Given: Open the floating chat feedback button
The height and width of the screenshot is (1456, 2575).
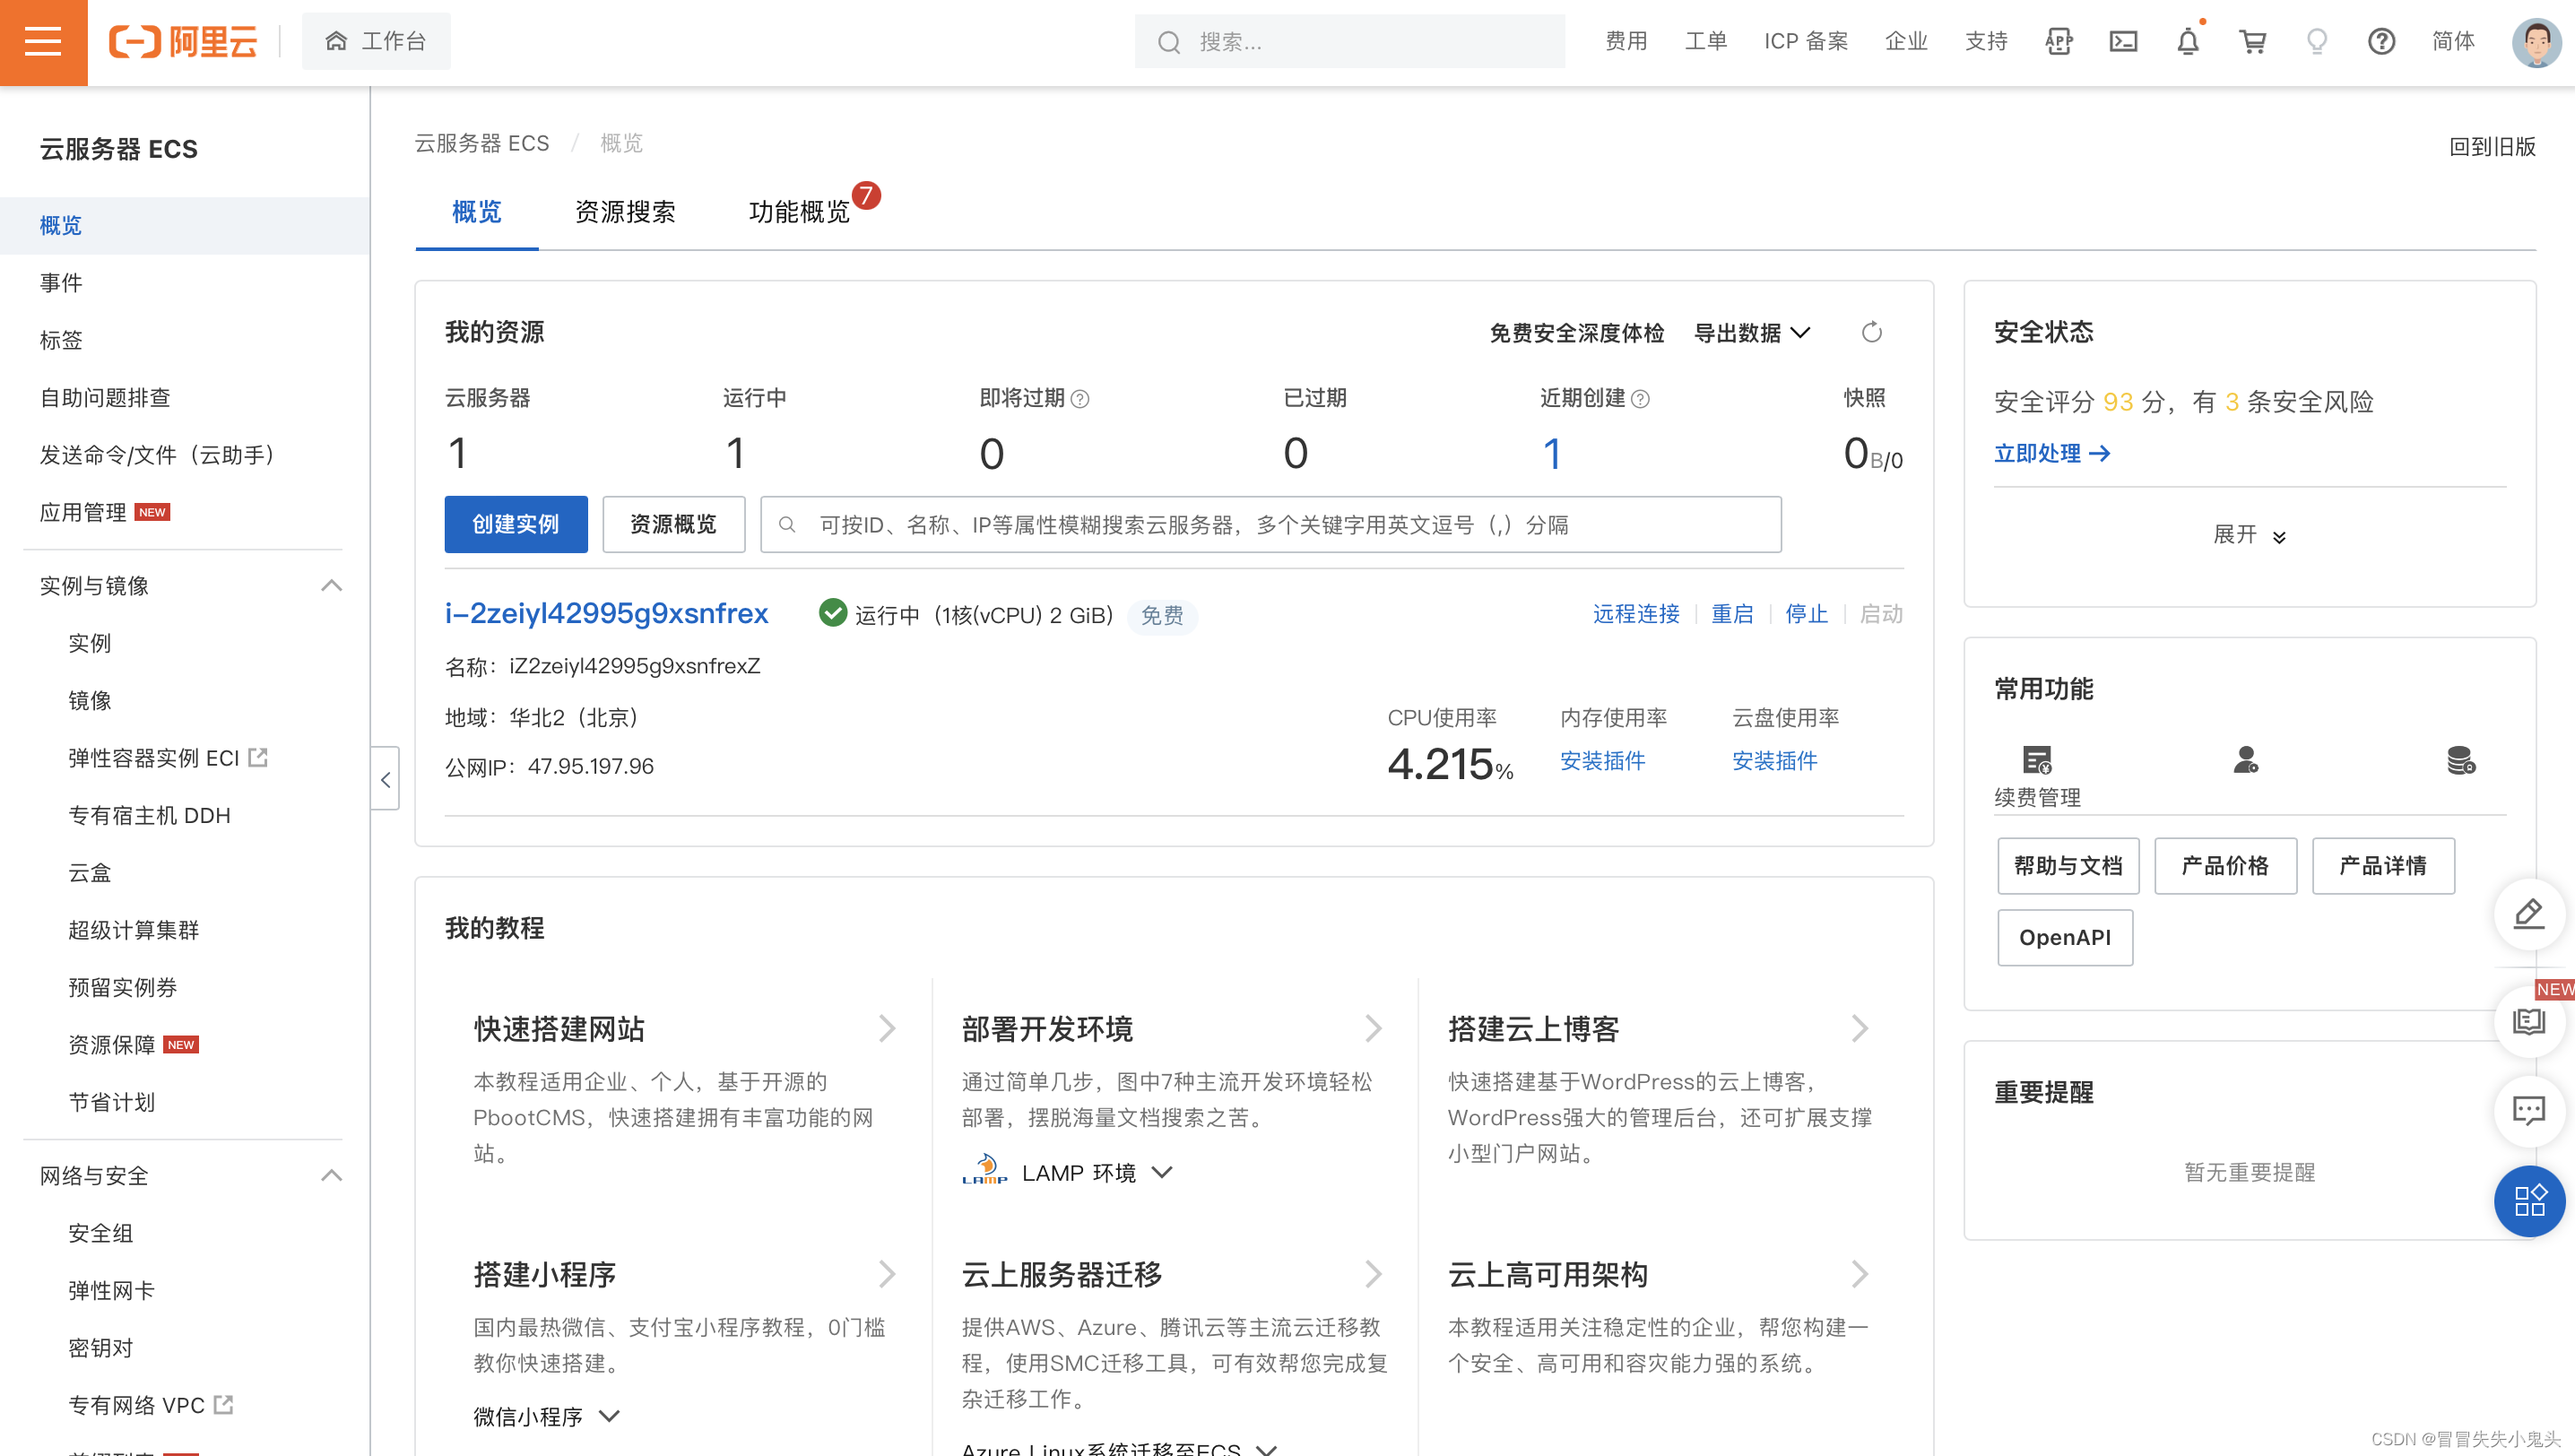Looking at the screenshot, I should click(2529, 1110).
